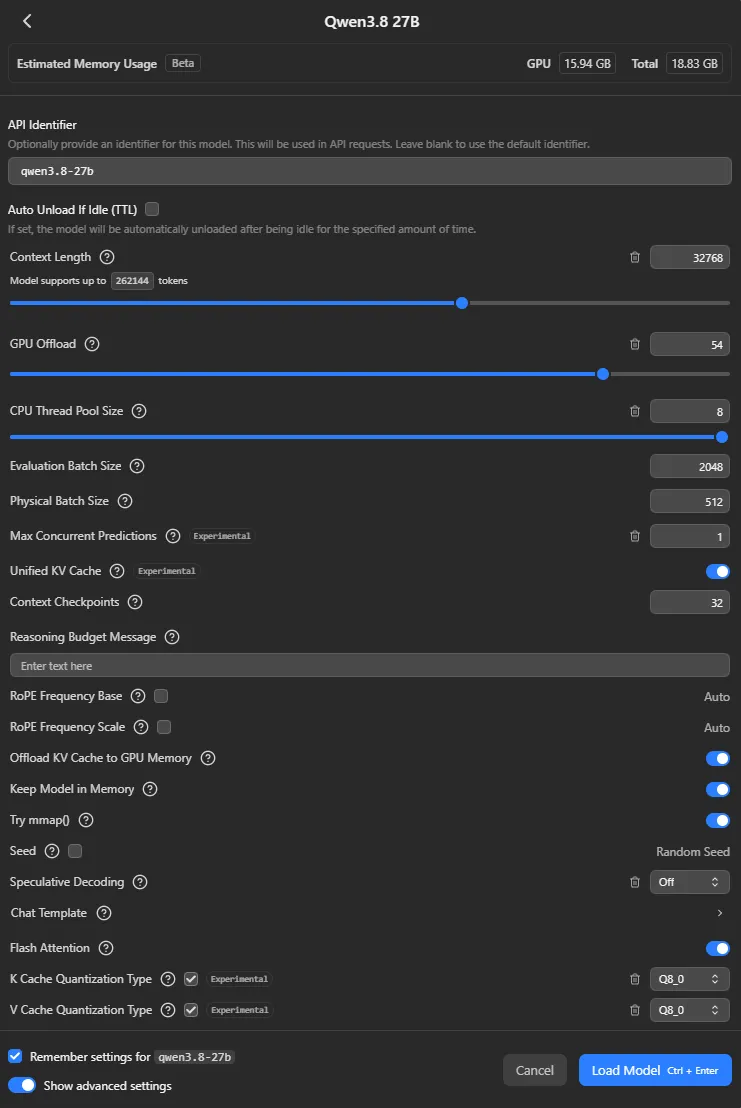Click Context Length value field 32768

[x=689, y=258]
